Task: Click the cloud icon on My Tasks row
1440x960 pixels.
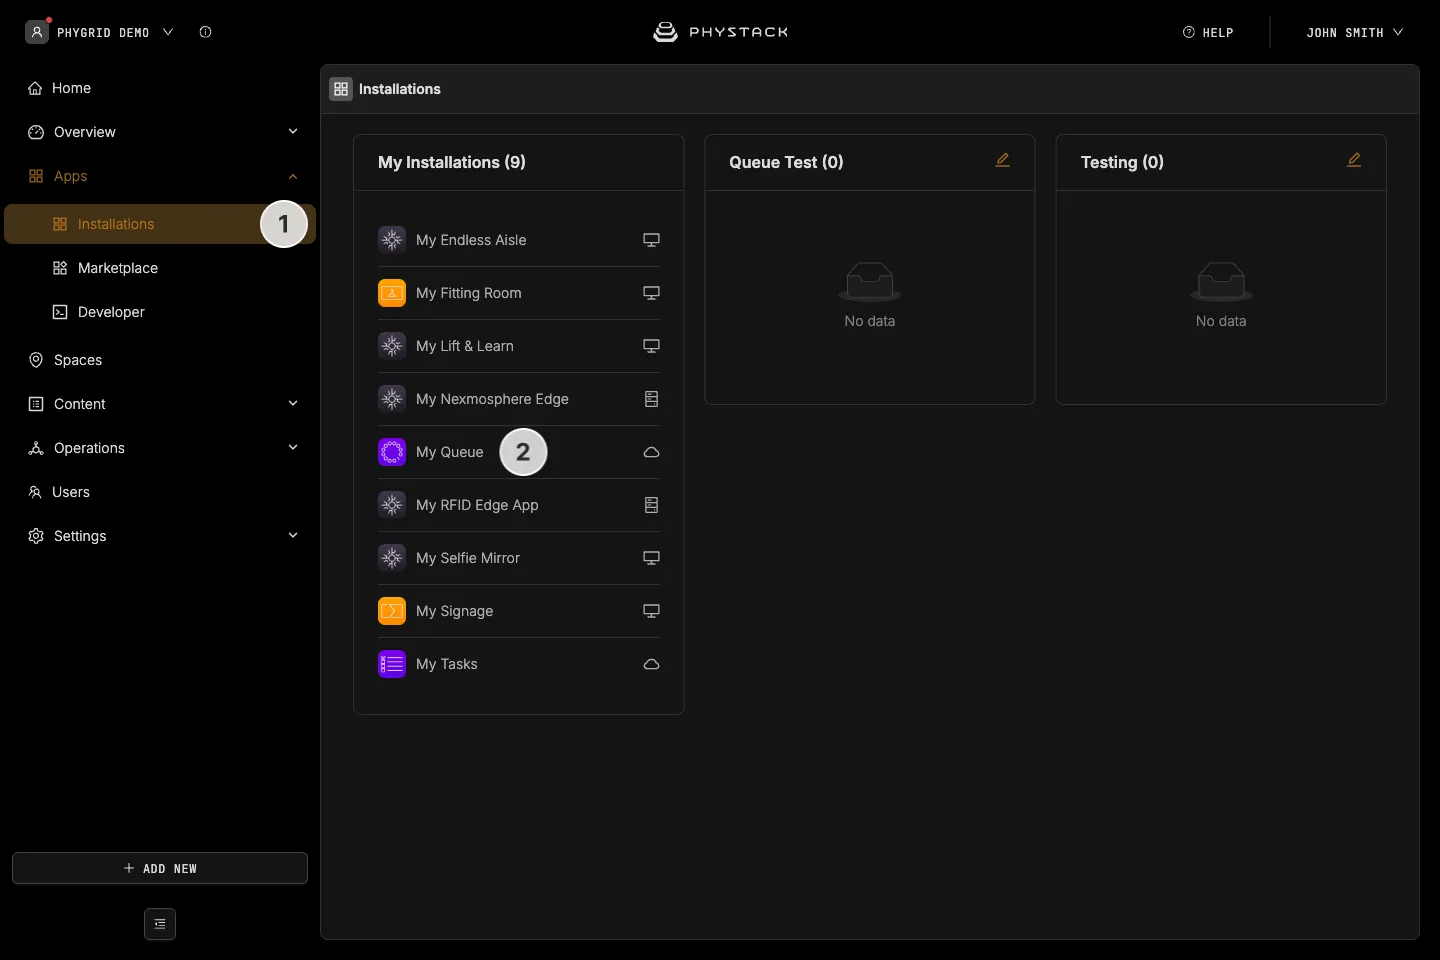Action: click(651, 664)
